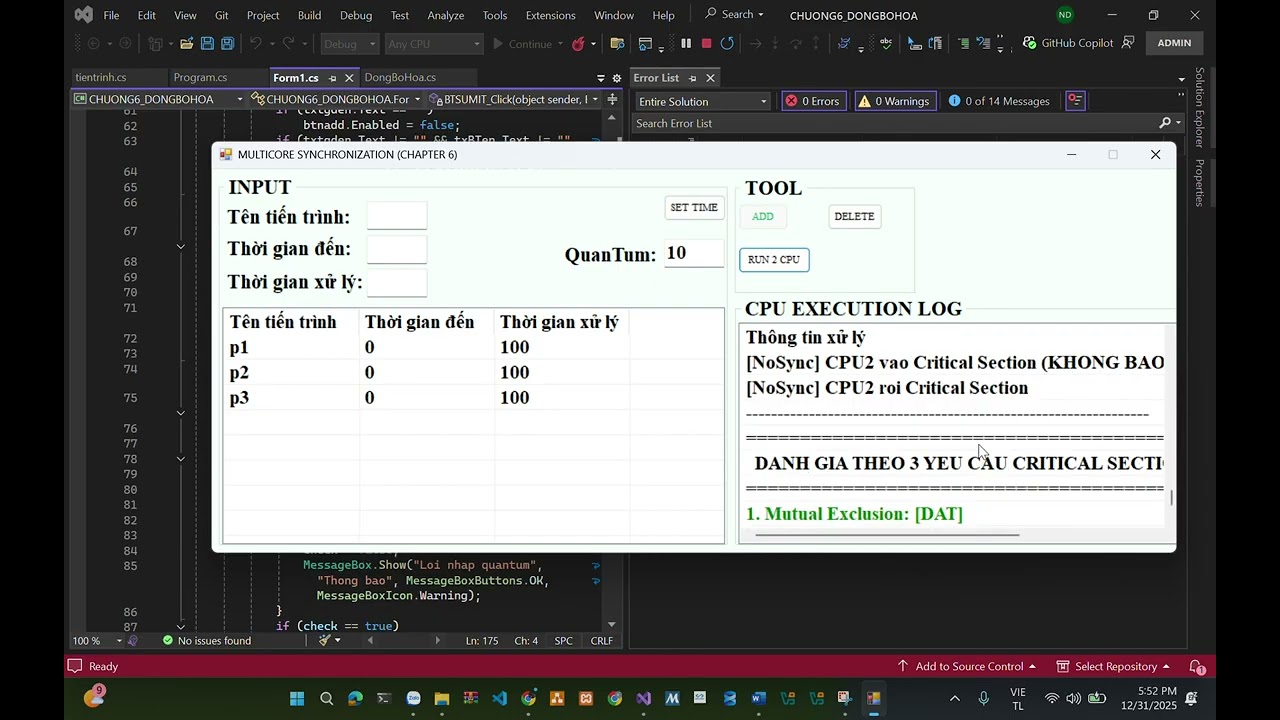1280x720 pixels.
Task: Click the CPU log horizontal scrollbar
Action: (887, 535)
